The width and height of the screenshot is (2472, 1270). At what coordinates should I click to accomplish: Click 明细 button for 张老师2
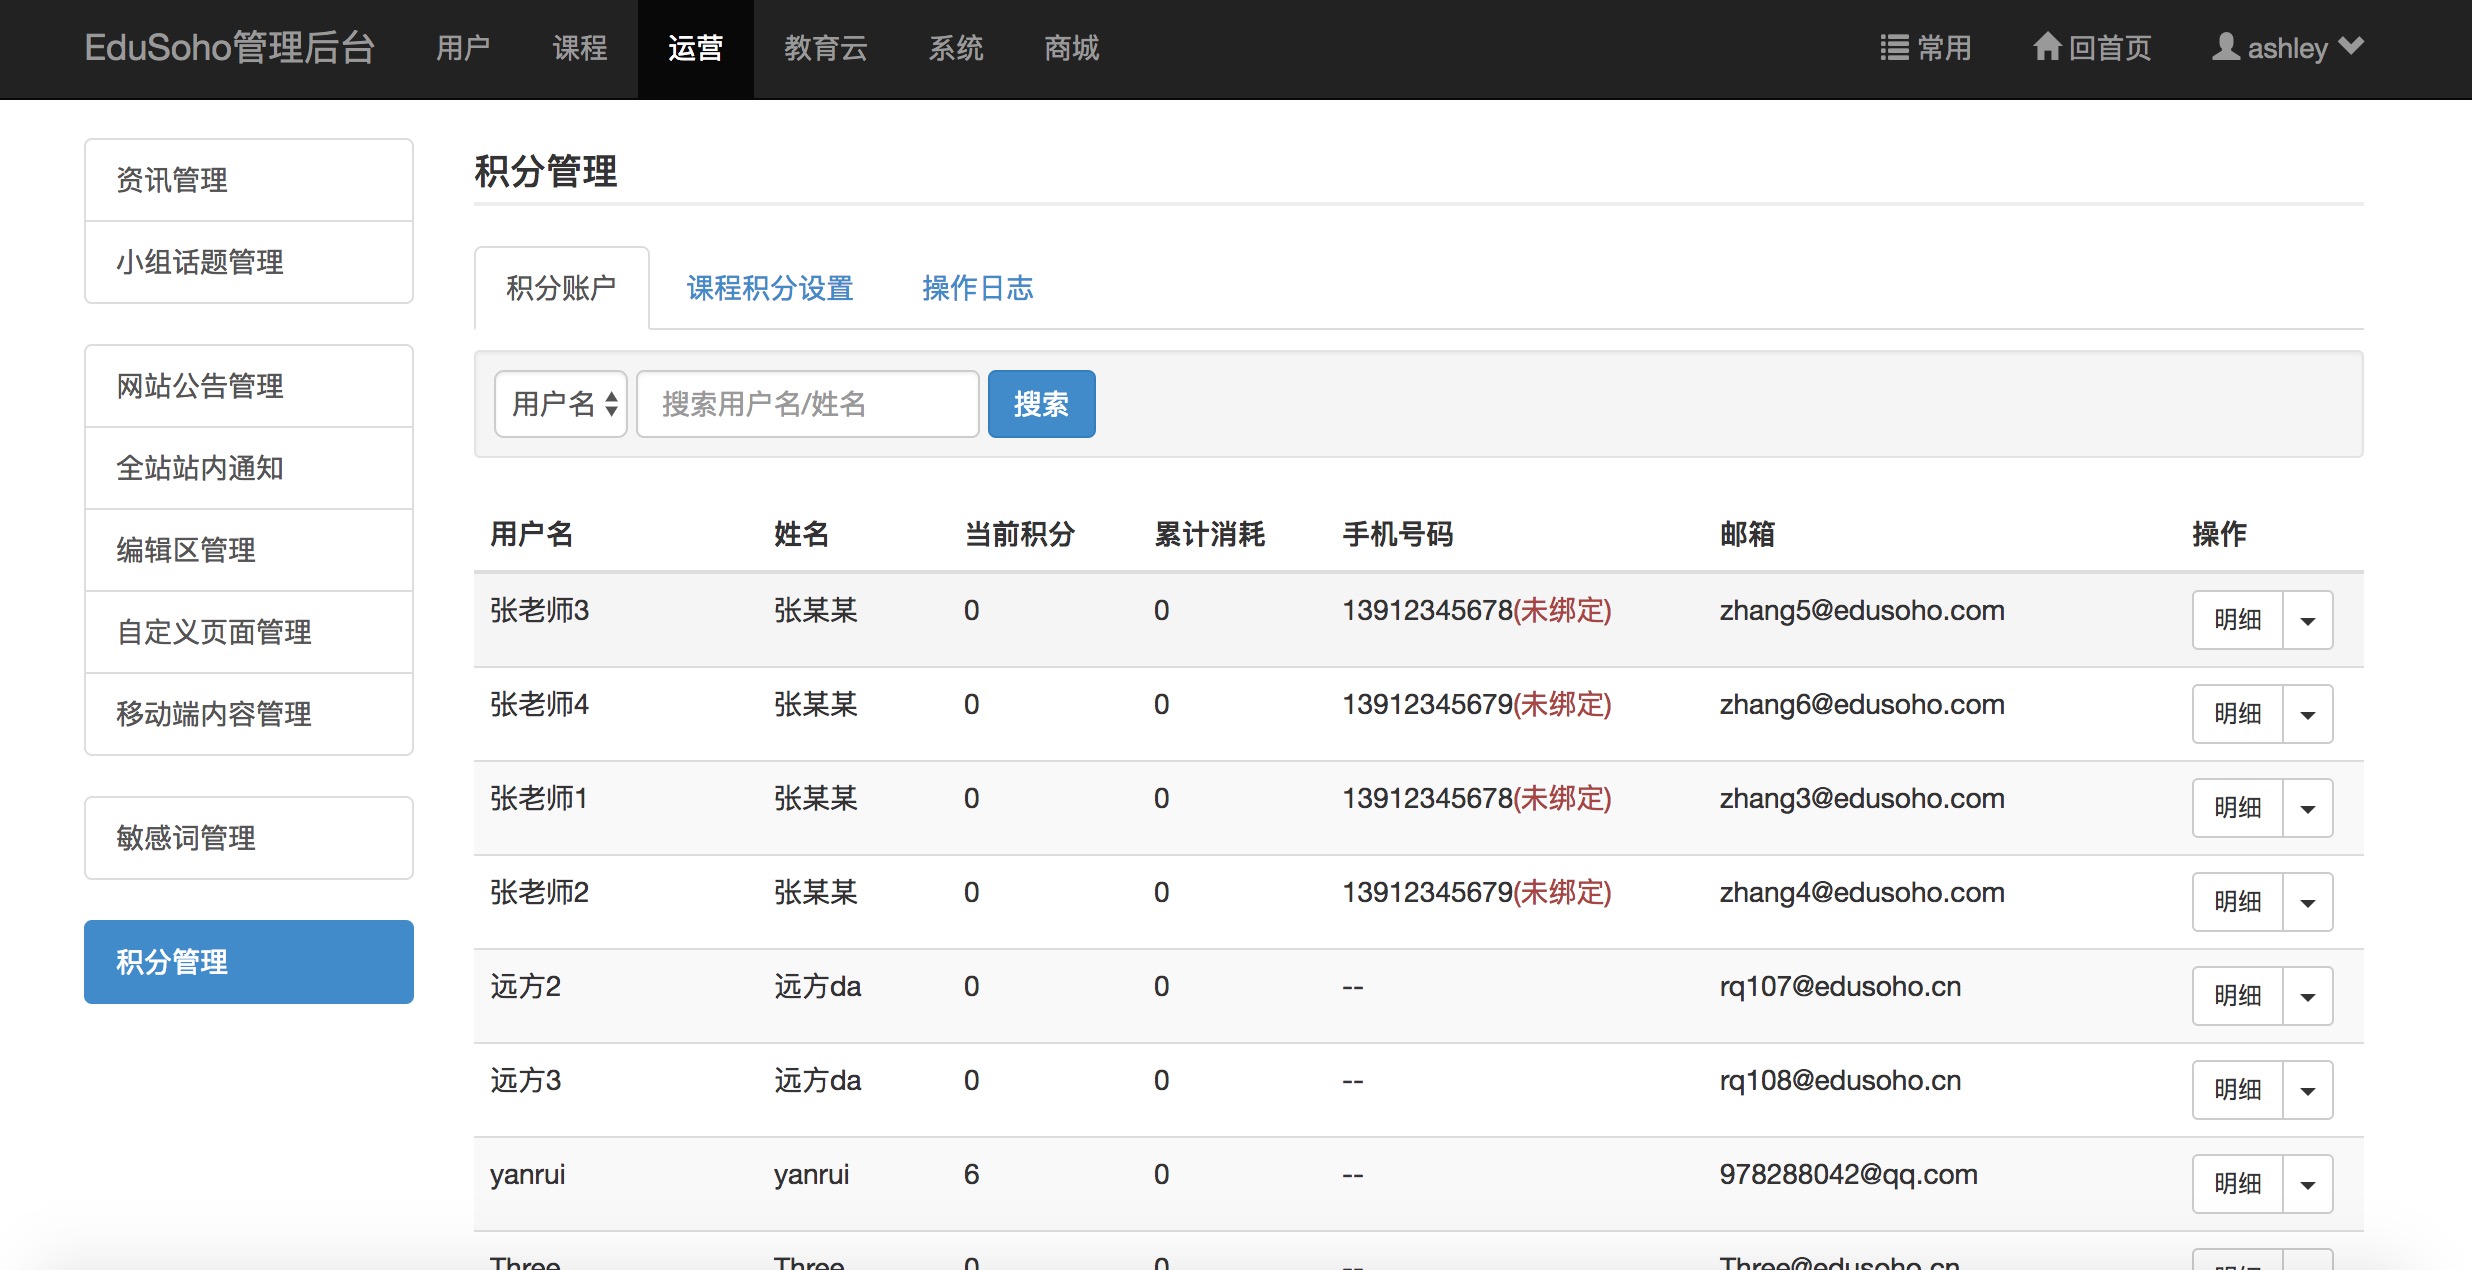[x=2238, y=902]
